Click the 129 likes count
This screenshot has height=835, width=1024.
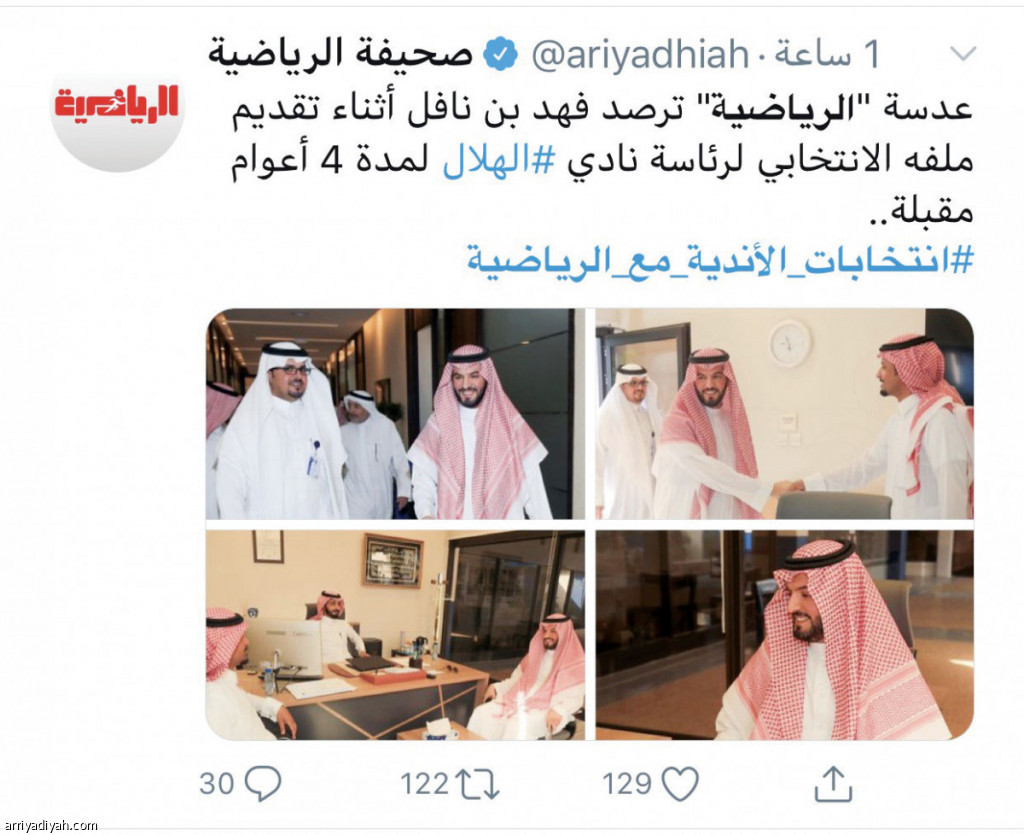(627, 783)
